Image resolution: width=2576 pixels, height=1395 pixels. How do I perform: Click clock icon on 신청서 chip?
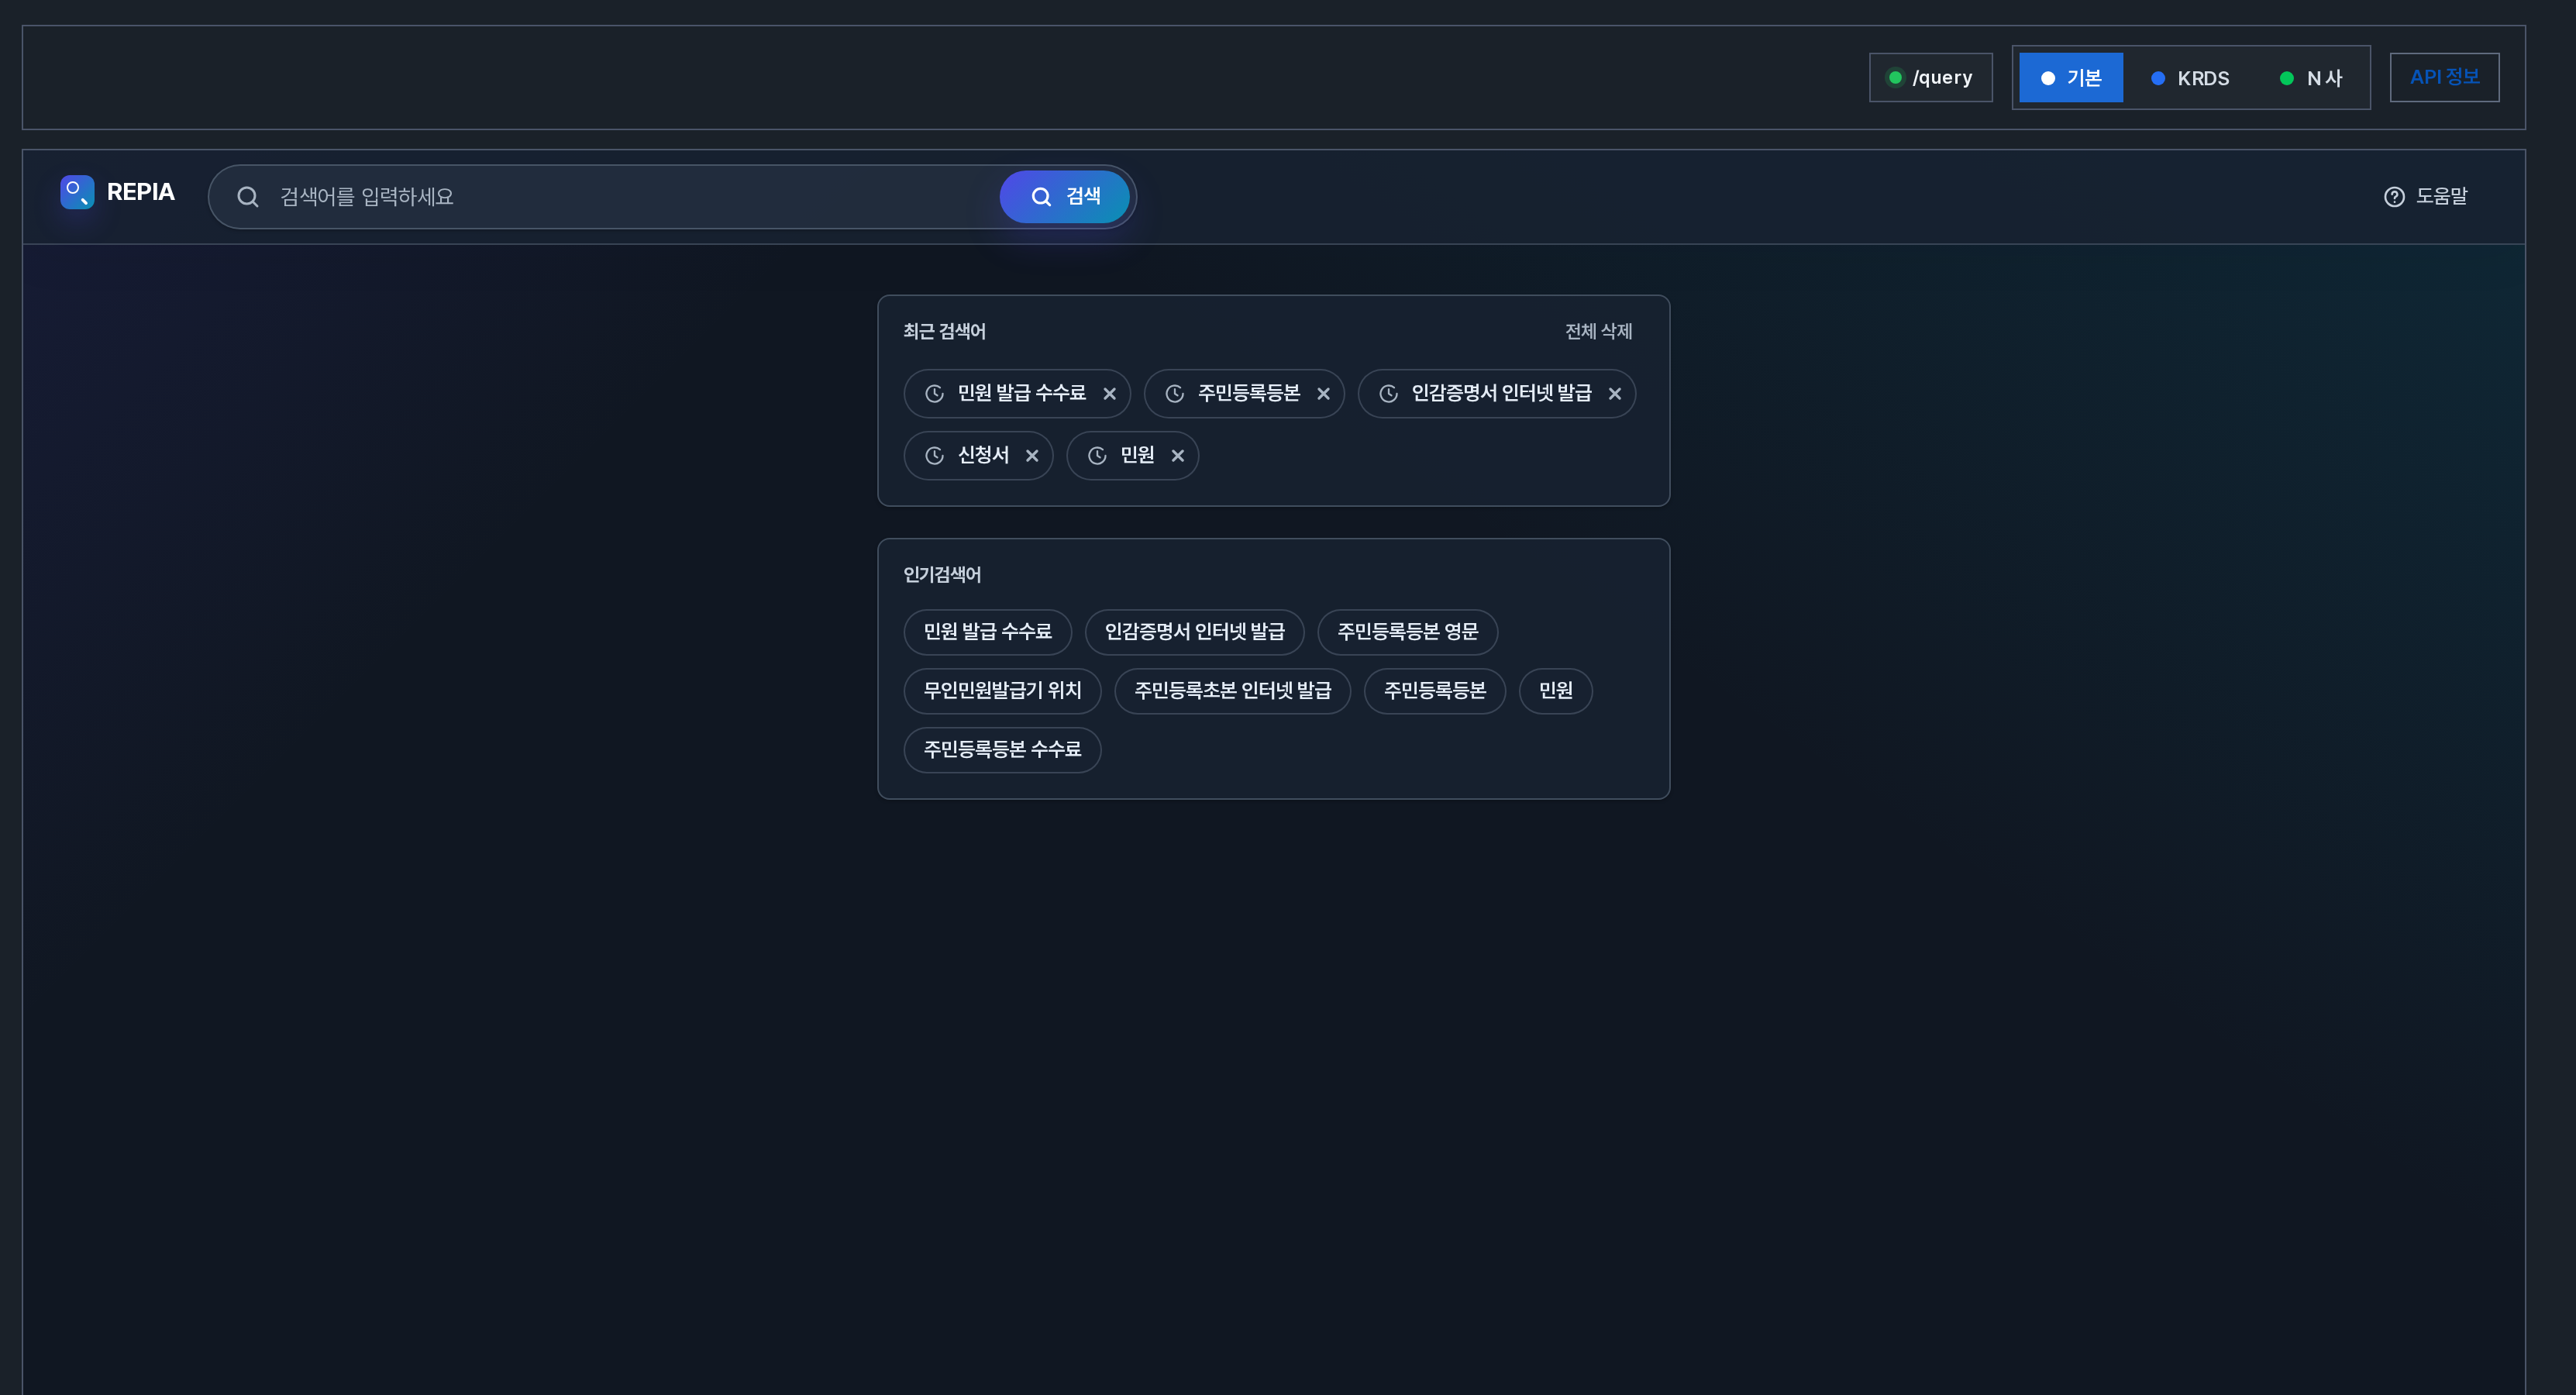pos(934,456)
